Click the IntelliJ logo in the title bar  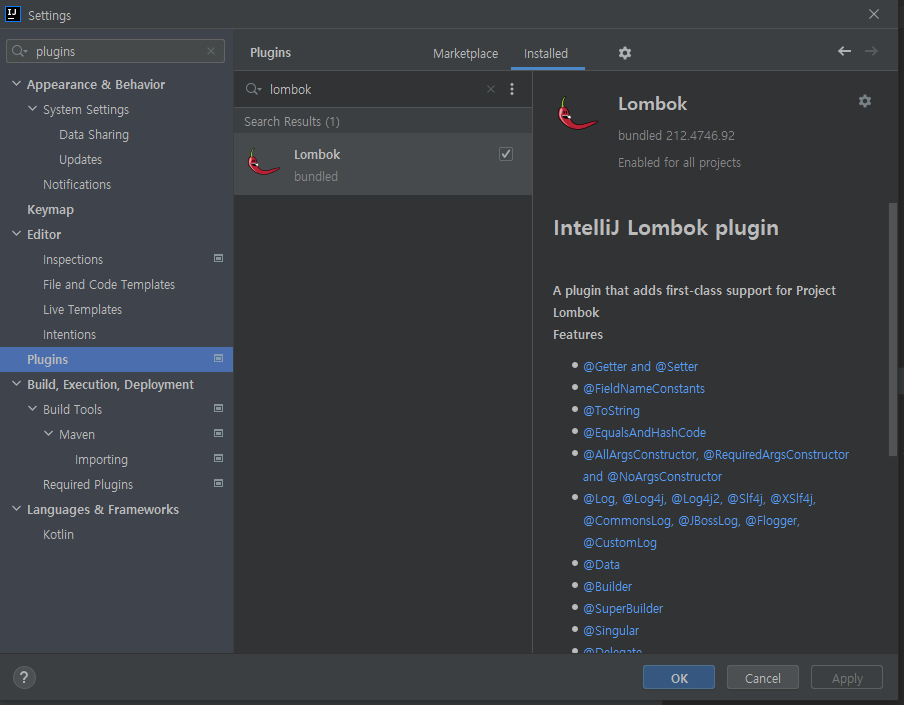pyautogui.click(x=13, y=14)
